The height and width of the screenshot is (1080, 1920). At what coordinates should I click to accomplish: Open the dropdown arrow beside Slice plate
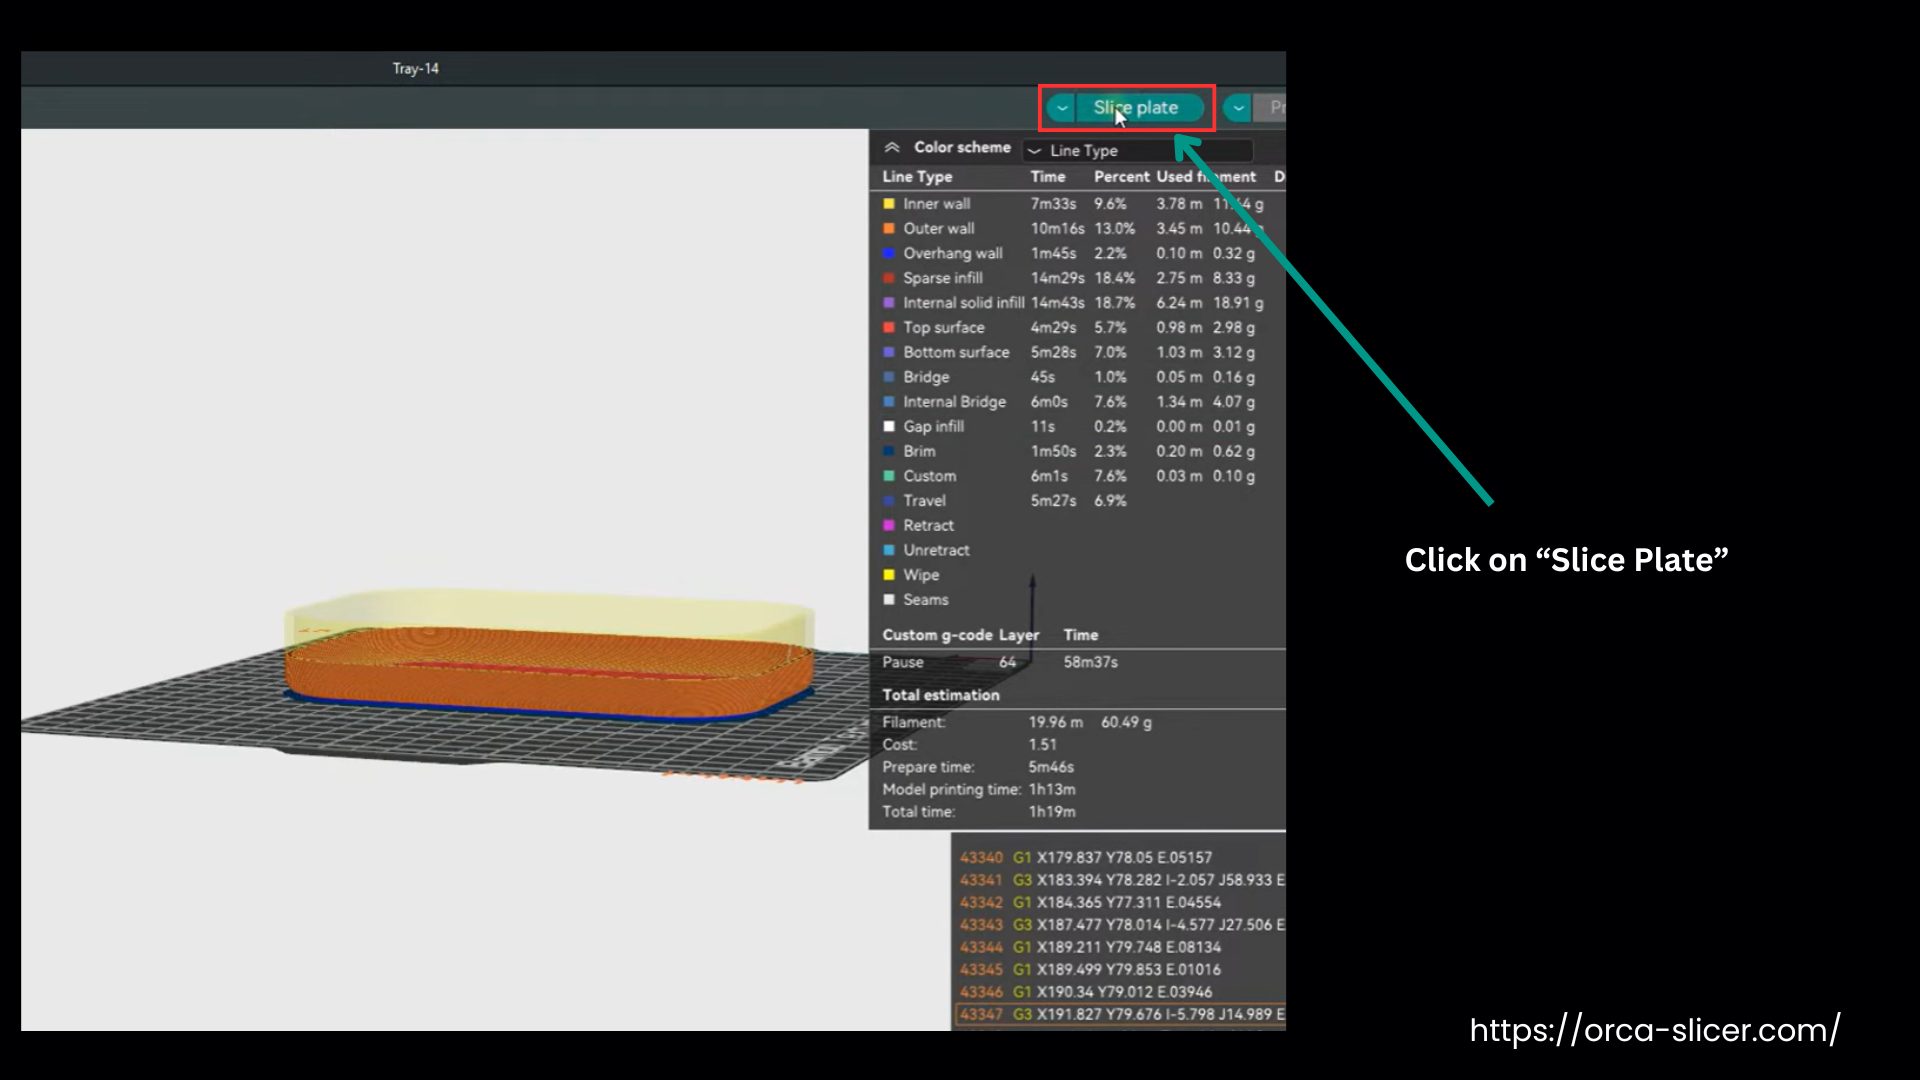(1062, 108)
